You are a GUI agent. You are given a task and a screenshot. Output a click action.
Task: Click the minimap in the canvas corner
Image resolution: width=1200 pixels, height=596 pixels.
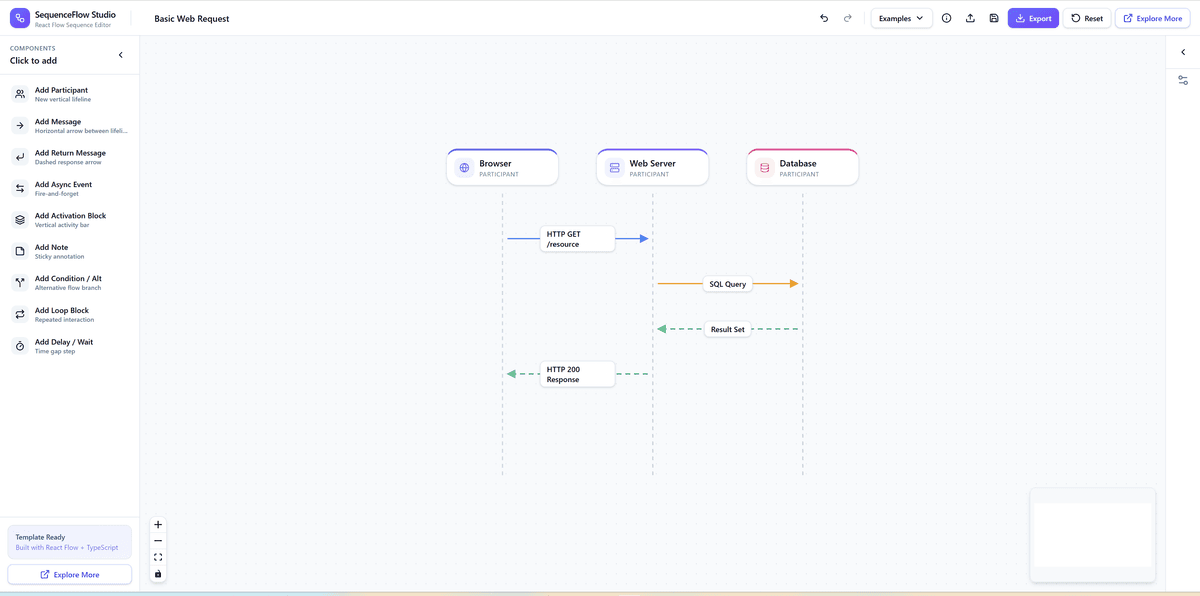click(x=1093, y=535)
